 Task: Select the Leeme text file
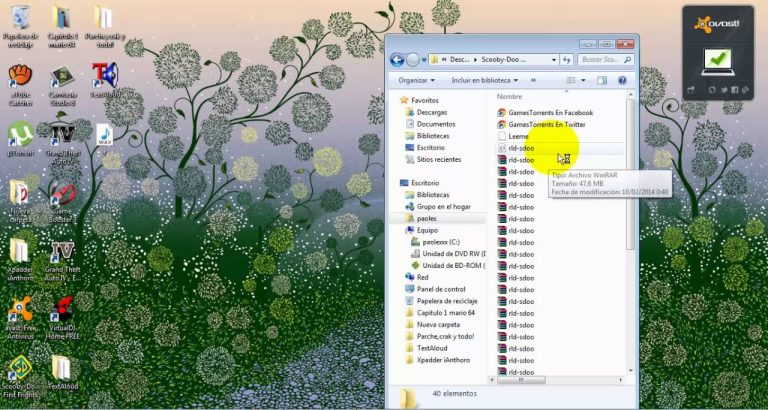[x=518, y=136]
